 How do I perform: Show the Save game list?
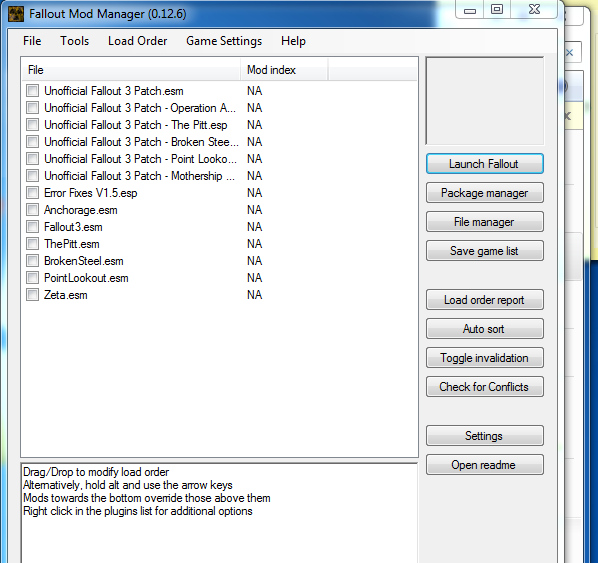(484, 251)
